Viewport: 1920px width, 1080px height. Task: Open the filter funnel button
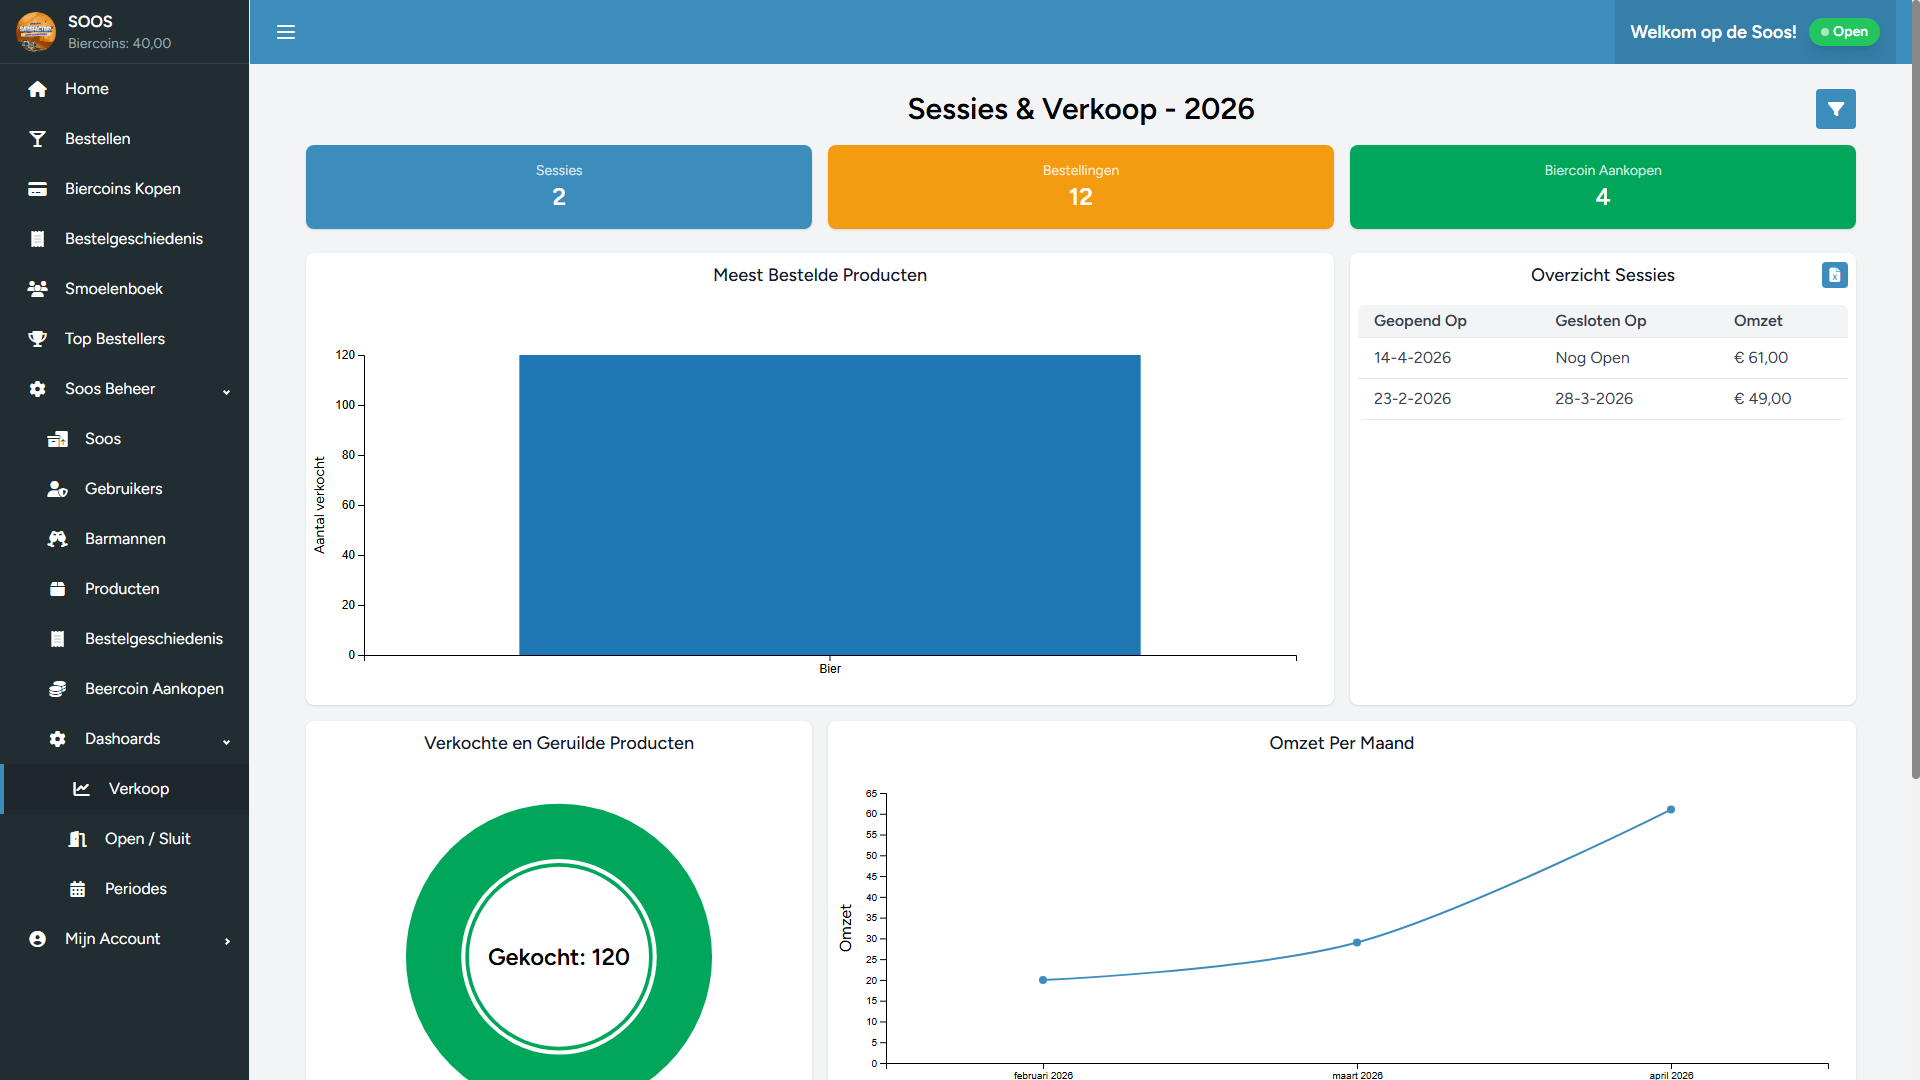pos(1835,109)
